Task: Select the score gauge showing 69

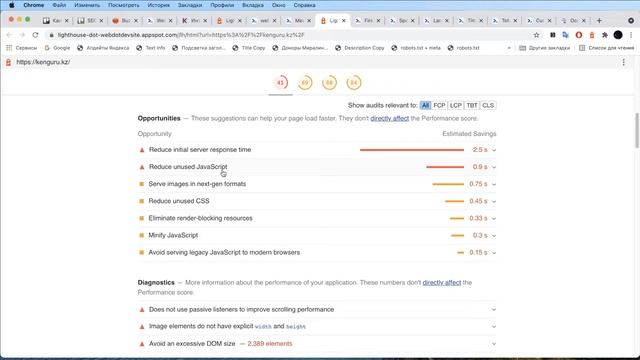Action: click(305, 82)
